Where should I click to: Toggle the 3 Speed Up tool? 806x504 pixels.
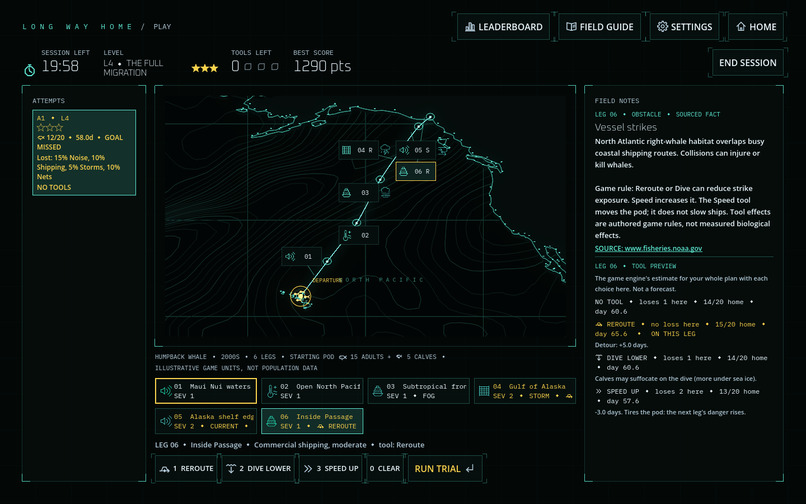[331, 469]
